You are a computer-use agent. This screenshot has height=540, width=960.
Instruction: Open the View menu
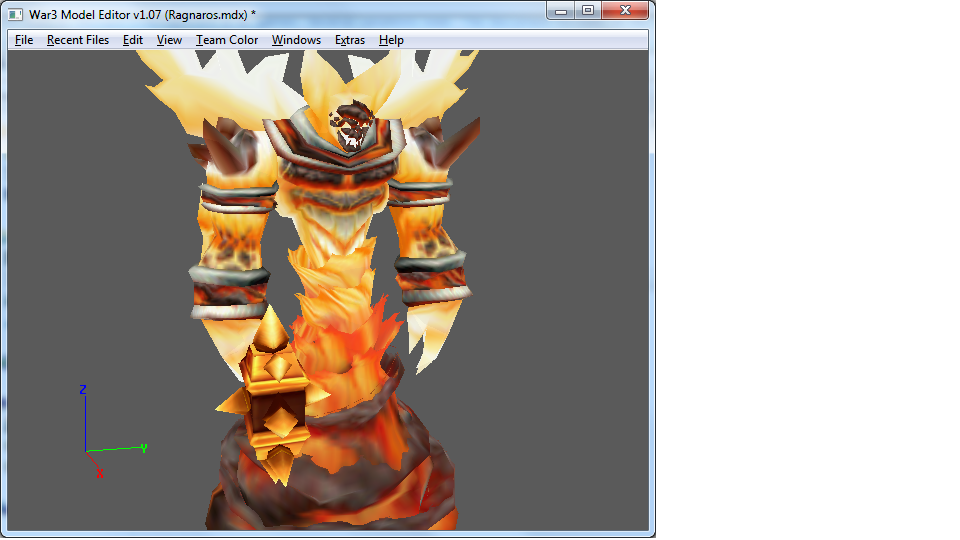(169, 40)
